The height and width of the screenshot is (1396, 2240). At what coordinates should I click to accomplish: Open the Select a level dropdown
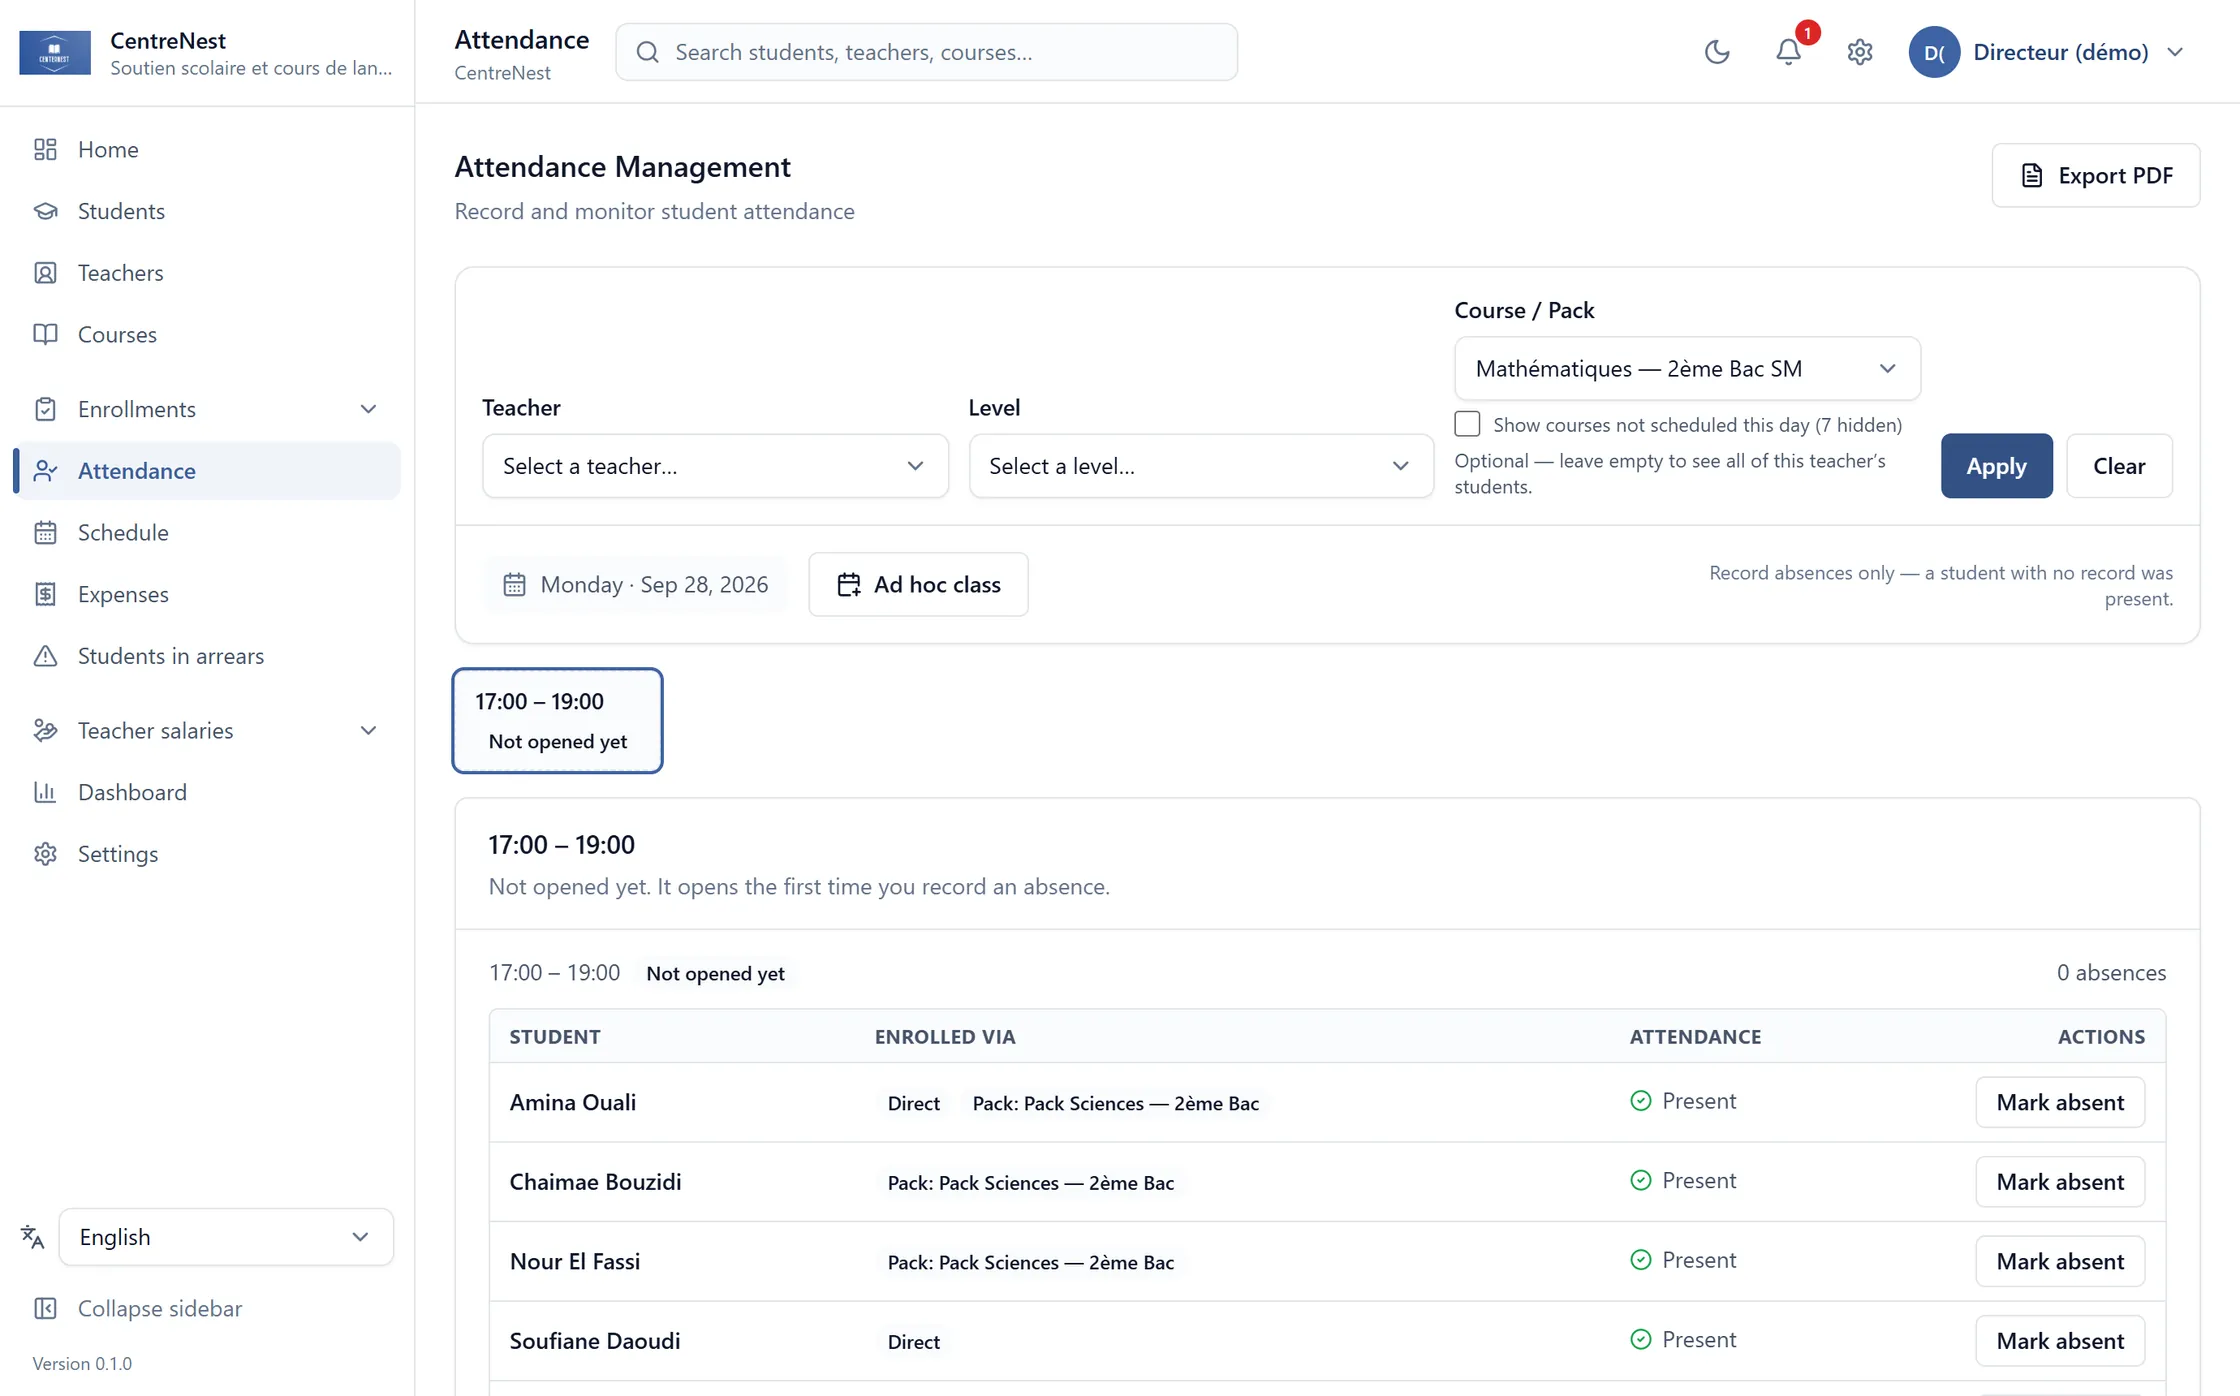click(1200, 466)
